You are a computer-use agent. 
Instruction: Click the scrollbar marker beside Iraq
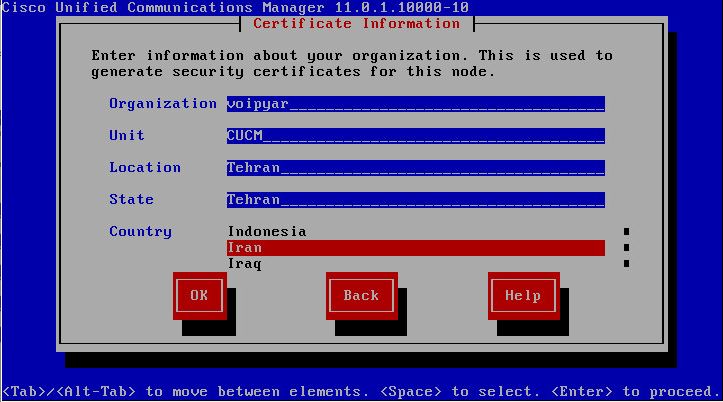[626, 264]
